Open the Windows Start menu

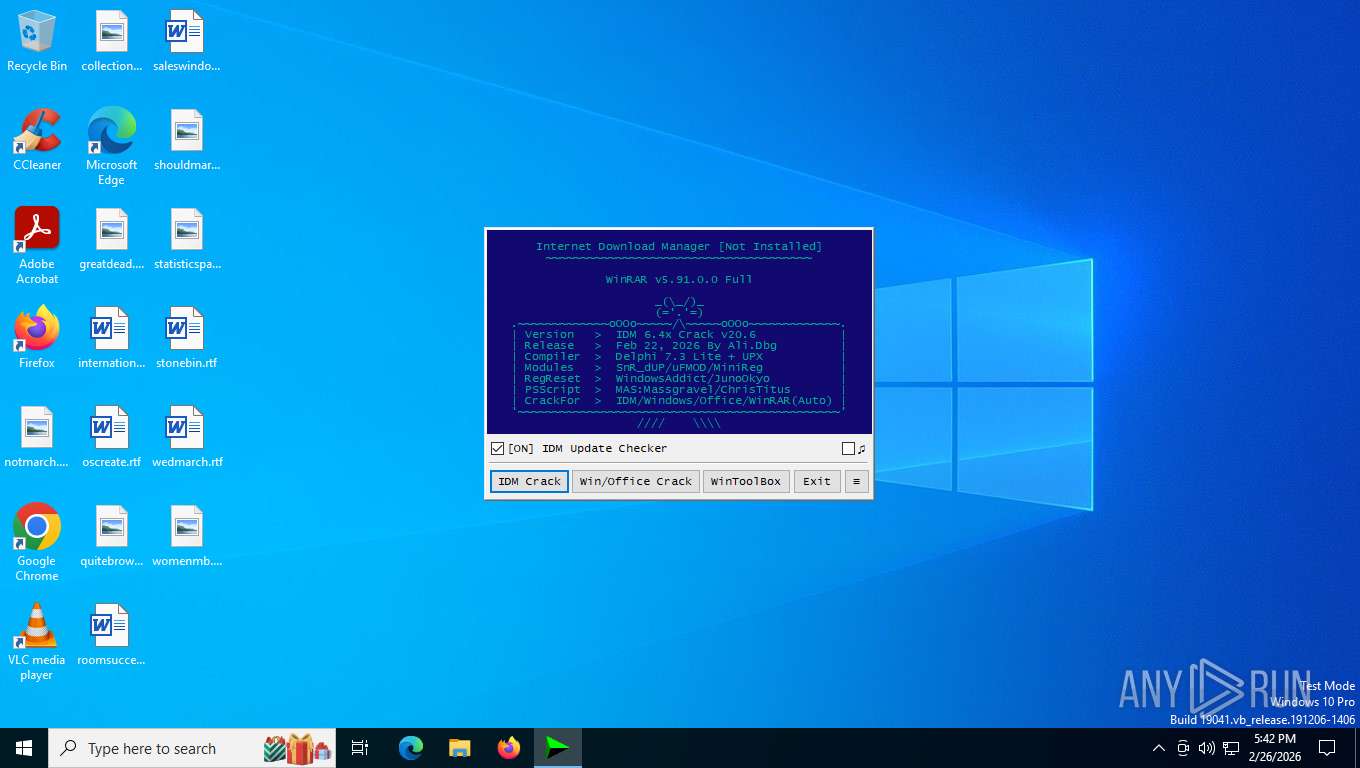pyautogui.click(x=24, y=748)
